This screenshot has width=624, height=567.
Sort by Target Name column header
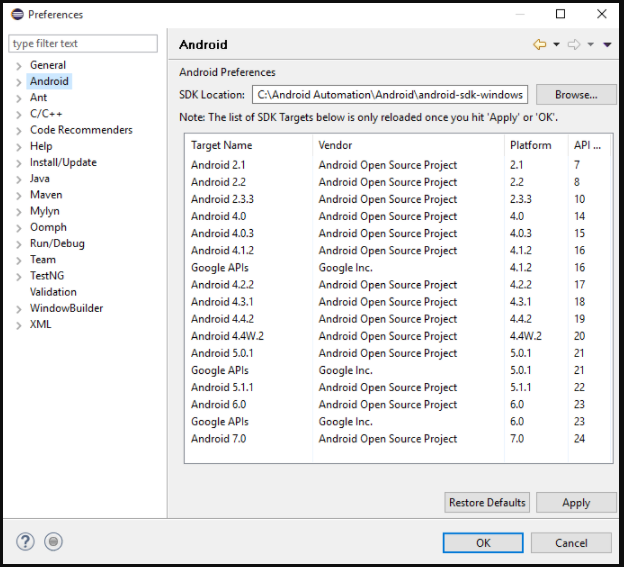[x=249, y=145]
